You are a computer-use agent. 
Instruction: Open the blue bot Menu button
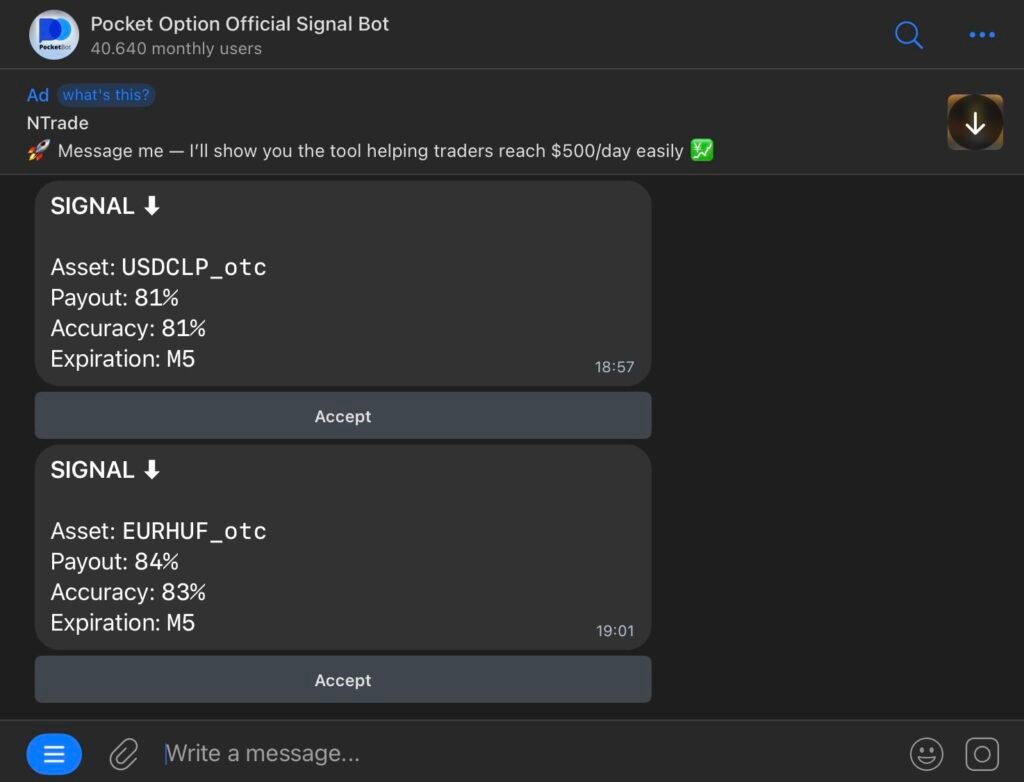tap(53, 753)
